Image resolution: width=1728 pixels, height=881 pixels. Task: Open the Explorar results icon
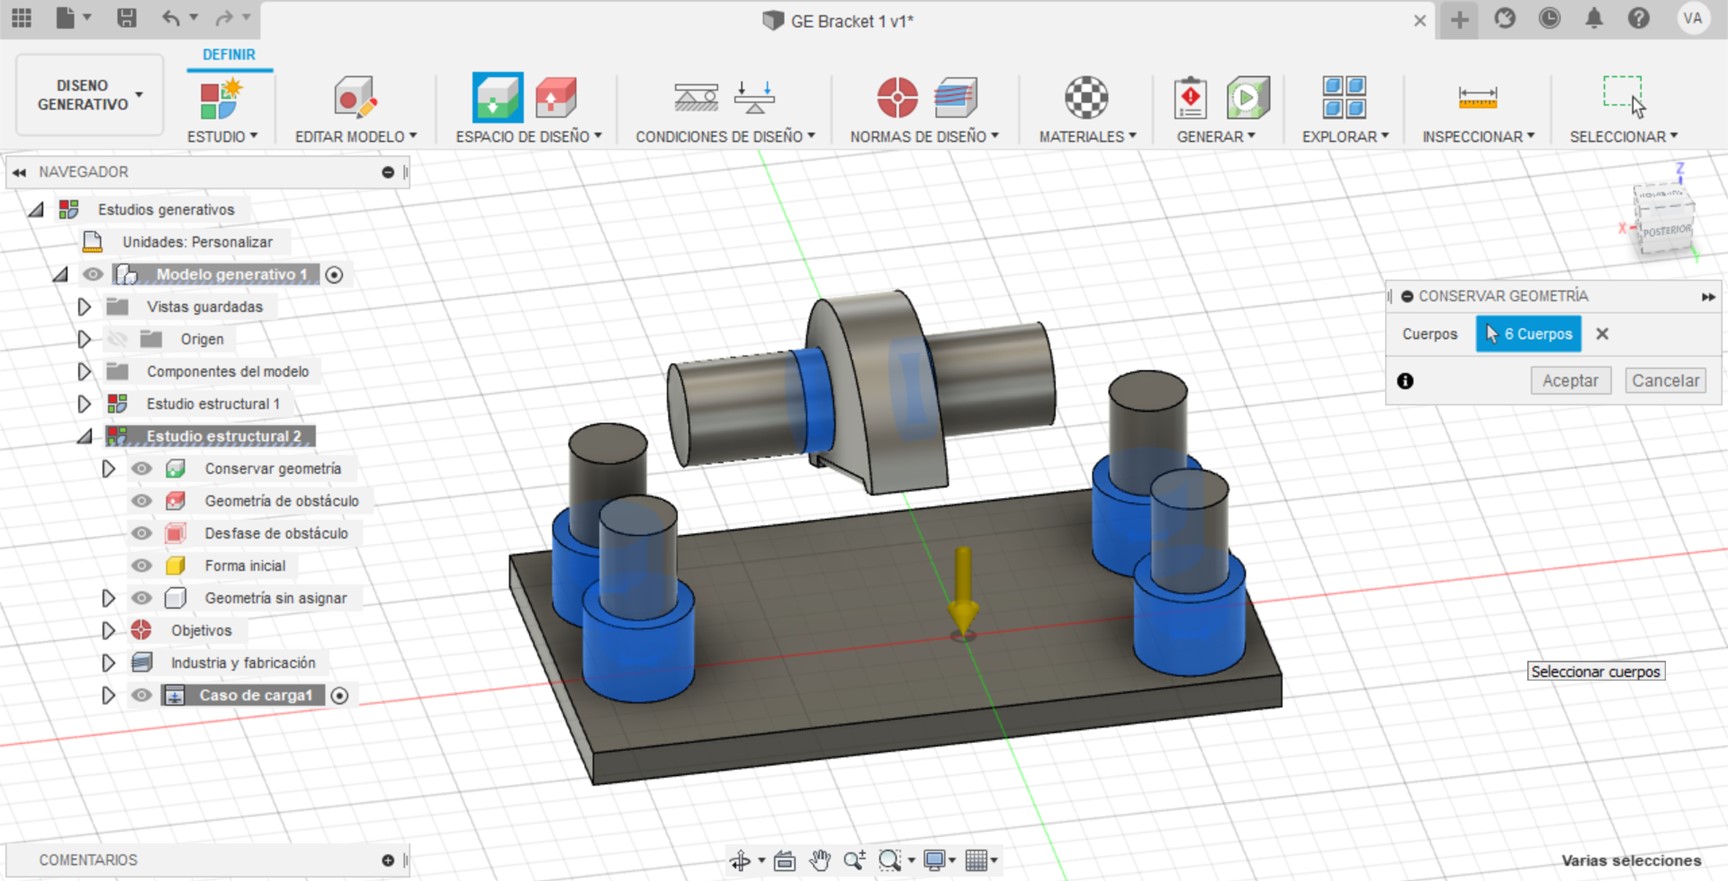pyautogui.click(x=1344, y=98)
